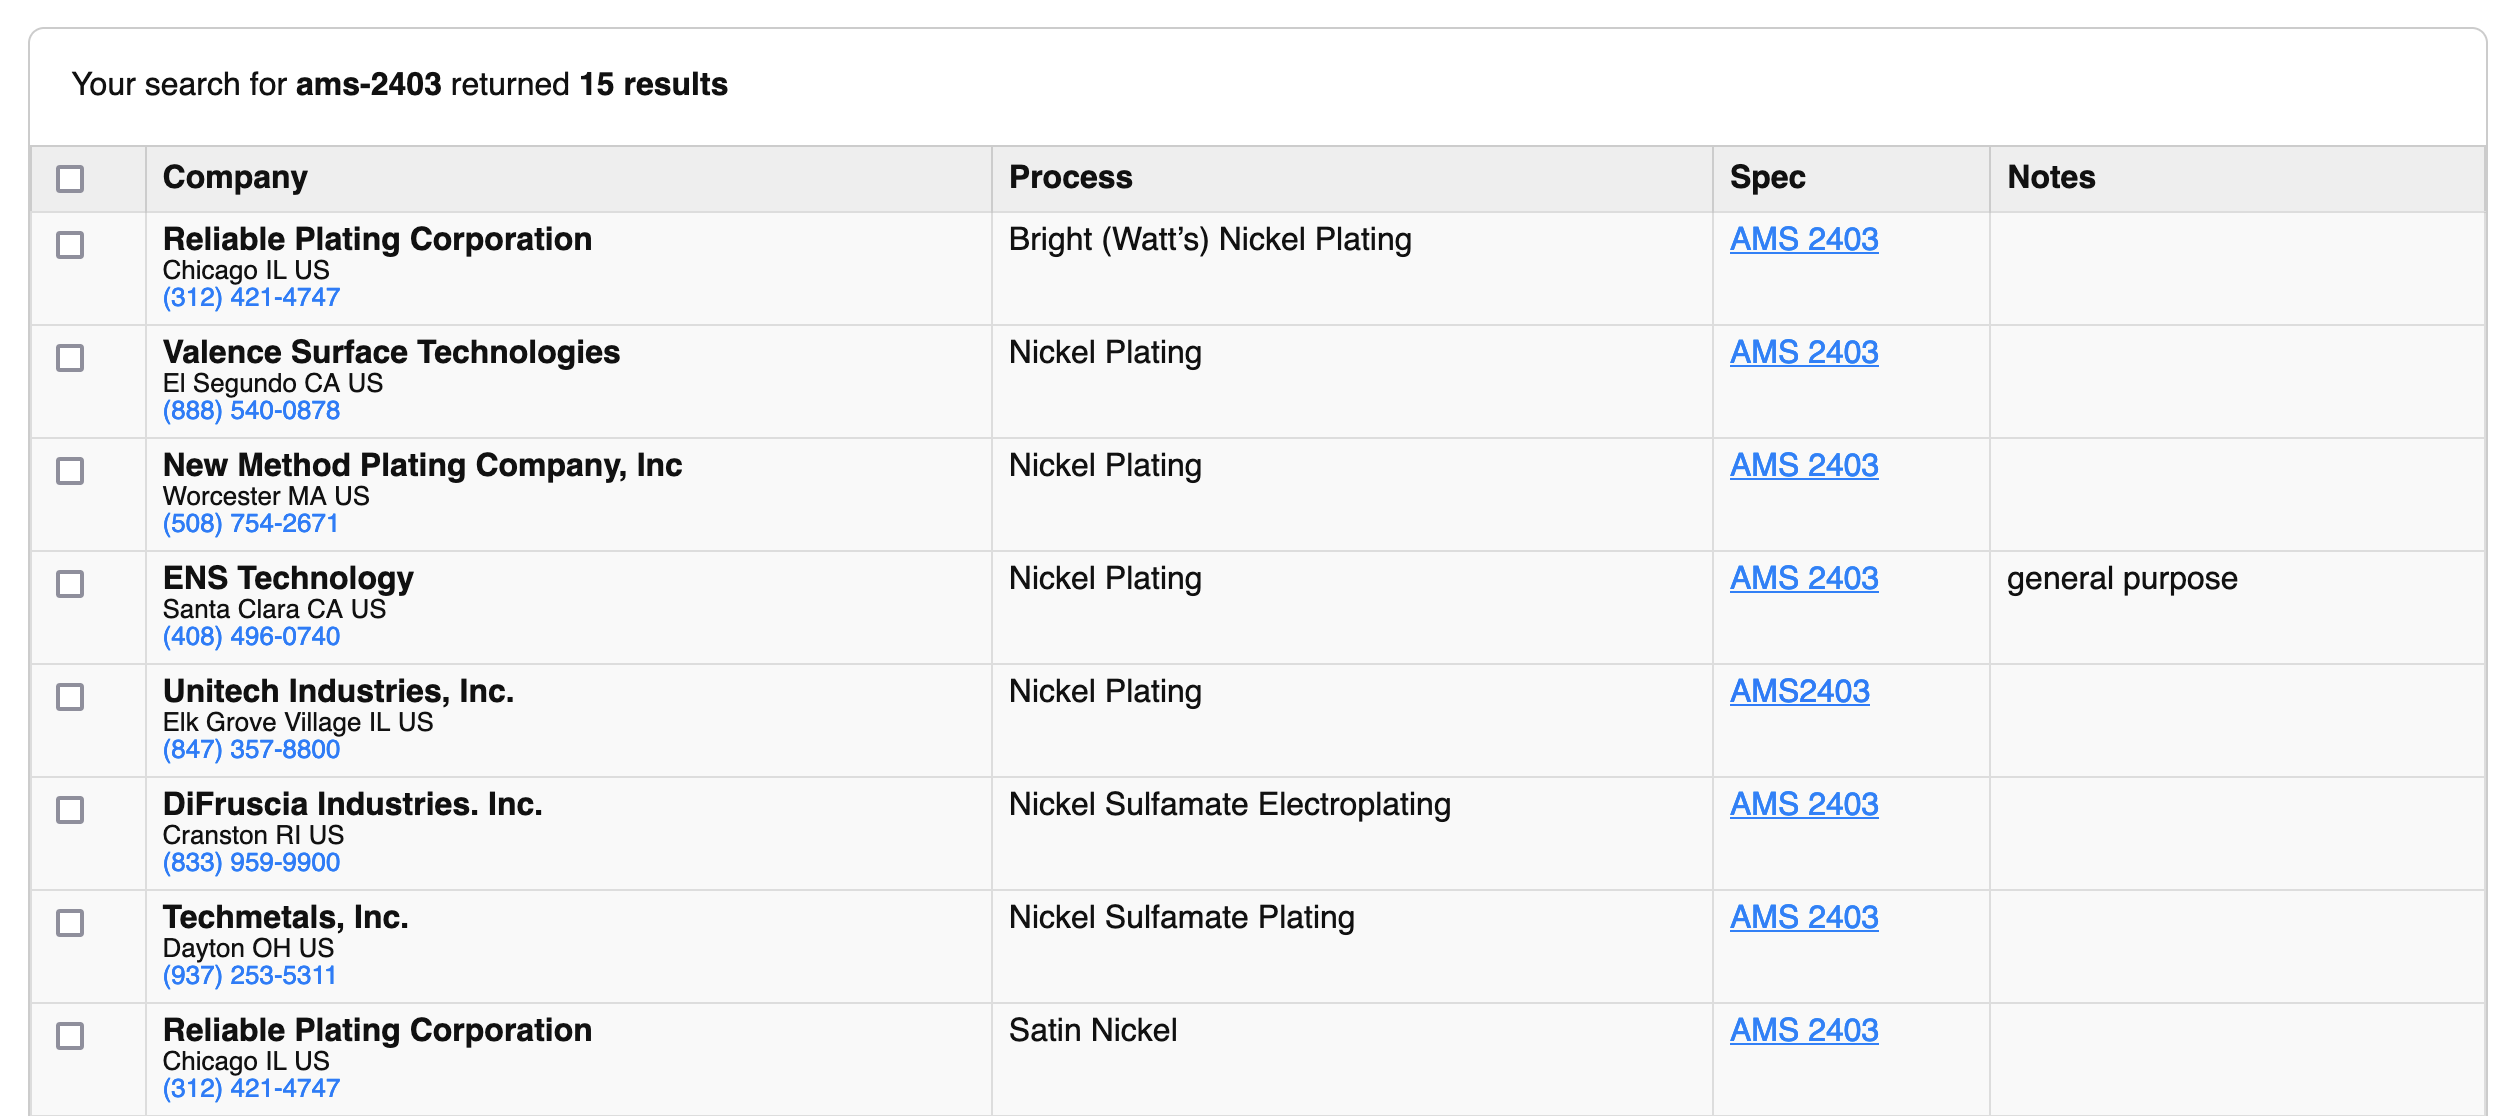Image resolution: width=2514 pixels, height=1116 pixels.
Task: Open the AMS2403 spec link for Unitech
Action: coord(1800,692)
